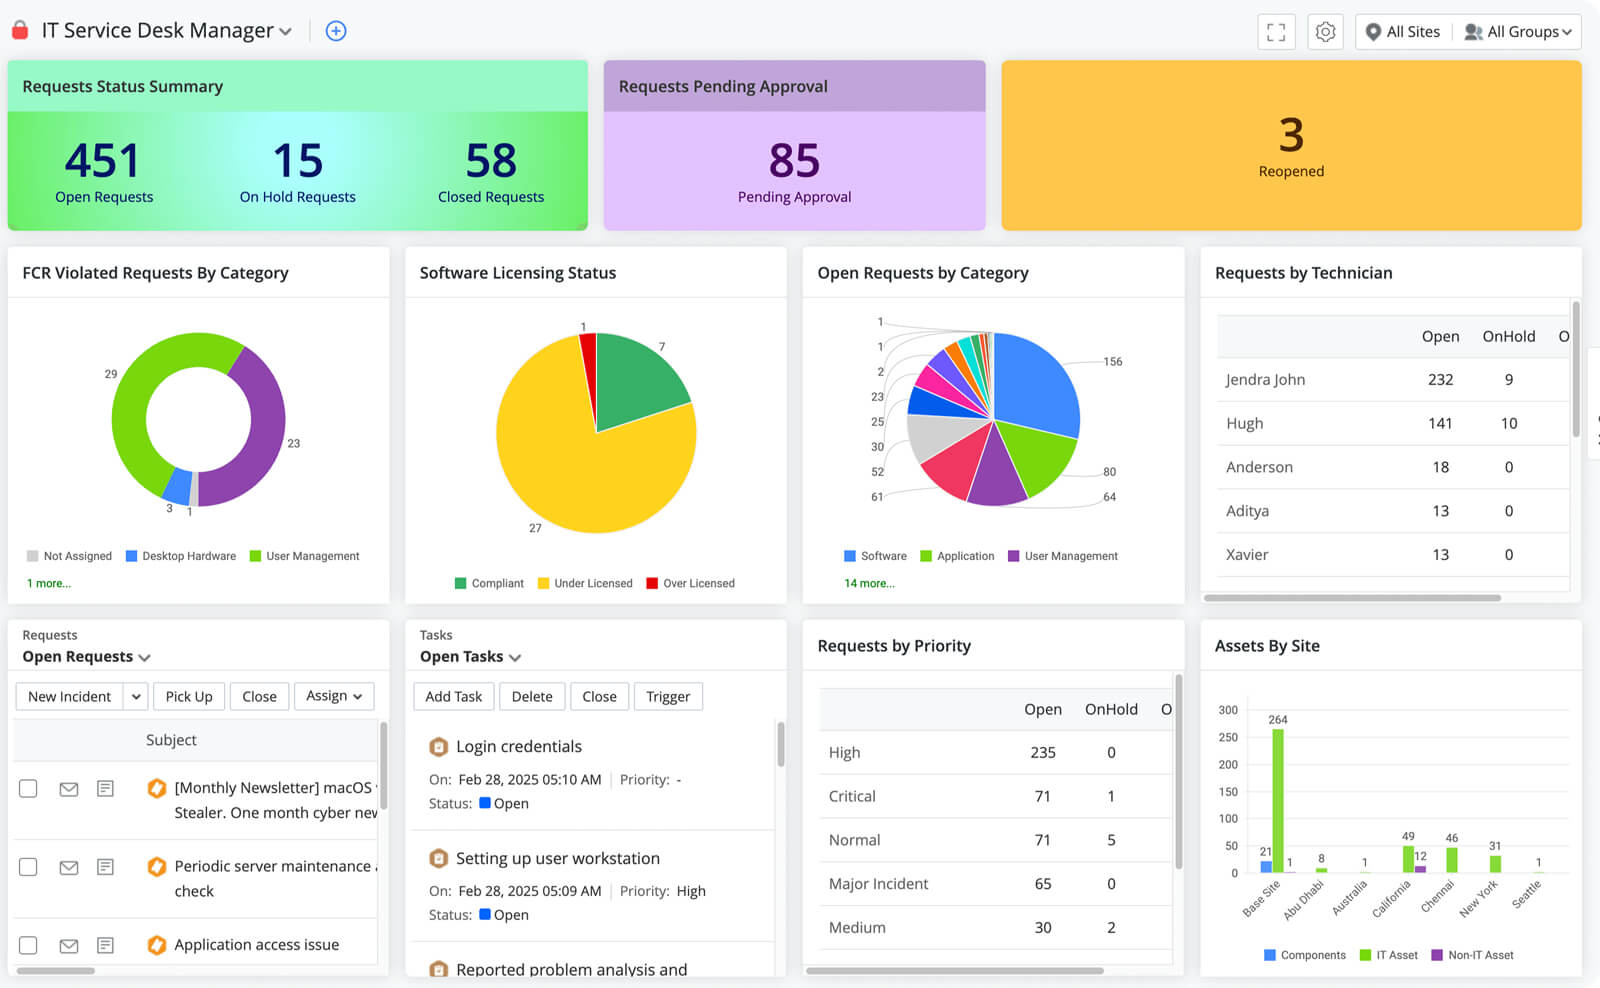
Task: Check the Monthly Newsletter request checkbox
Action: (27, 788)
